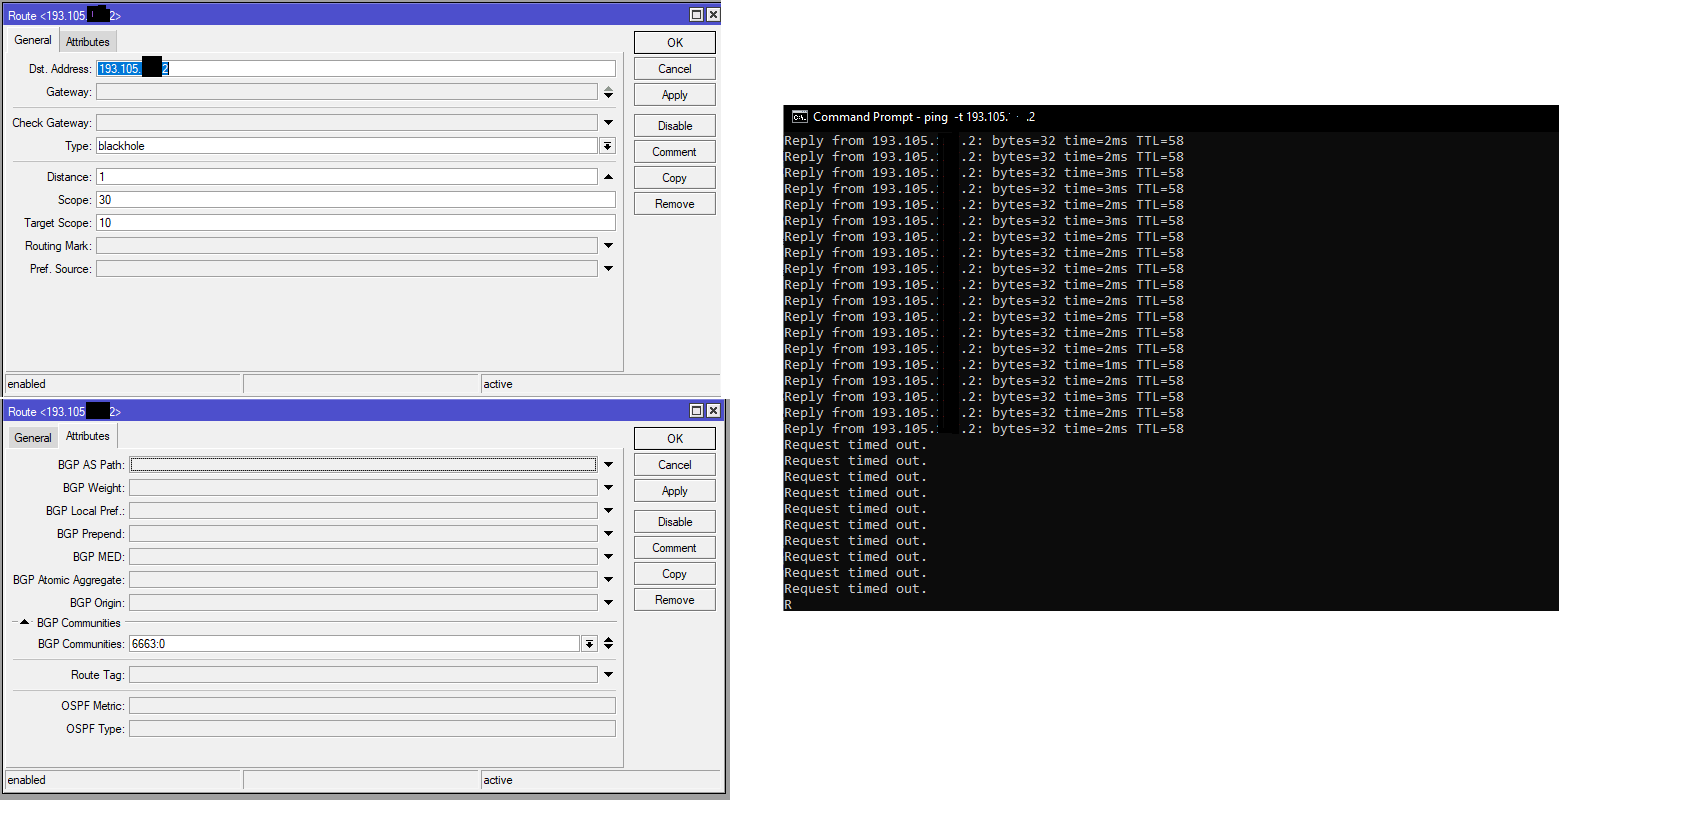The image size is (1683, 838).
Task: Collapse the BGP Communities section
Action: pos(25,623)
